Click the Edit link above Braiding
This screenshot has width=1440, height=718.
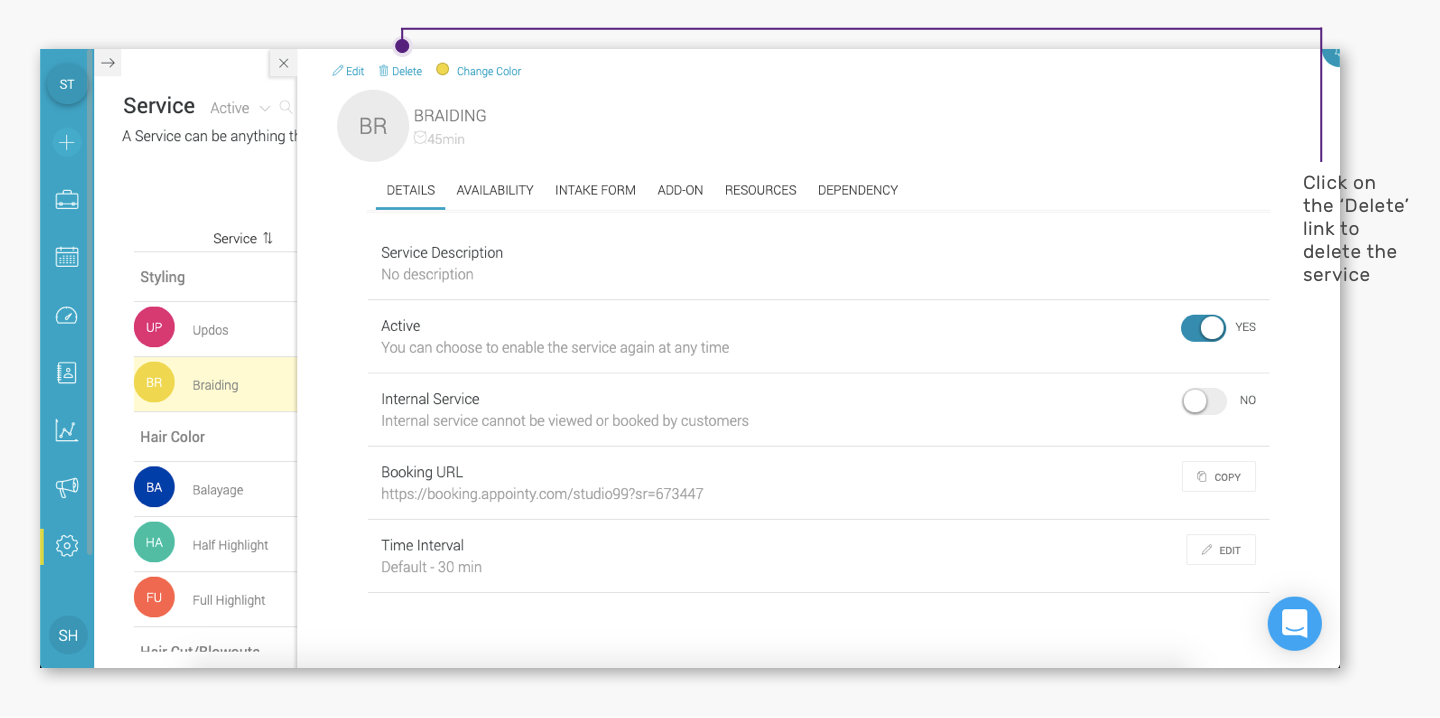pos(348,71)
